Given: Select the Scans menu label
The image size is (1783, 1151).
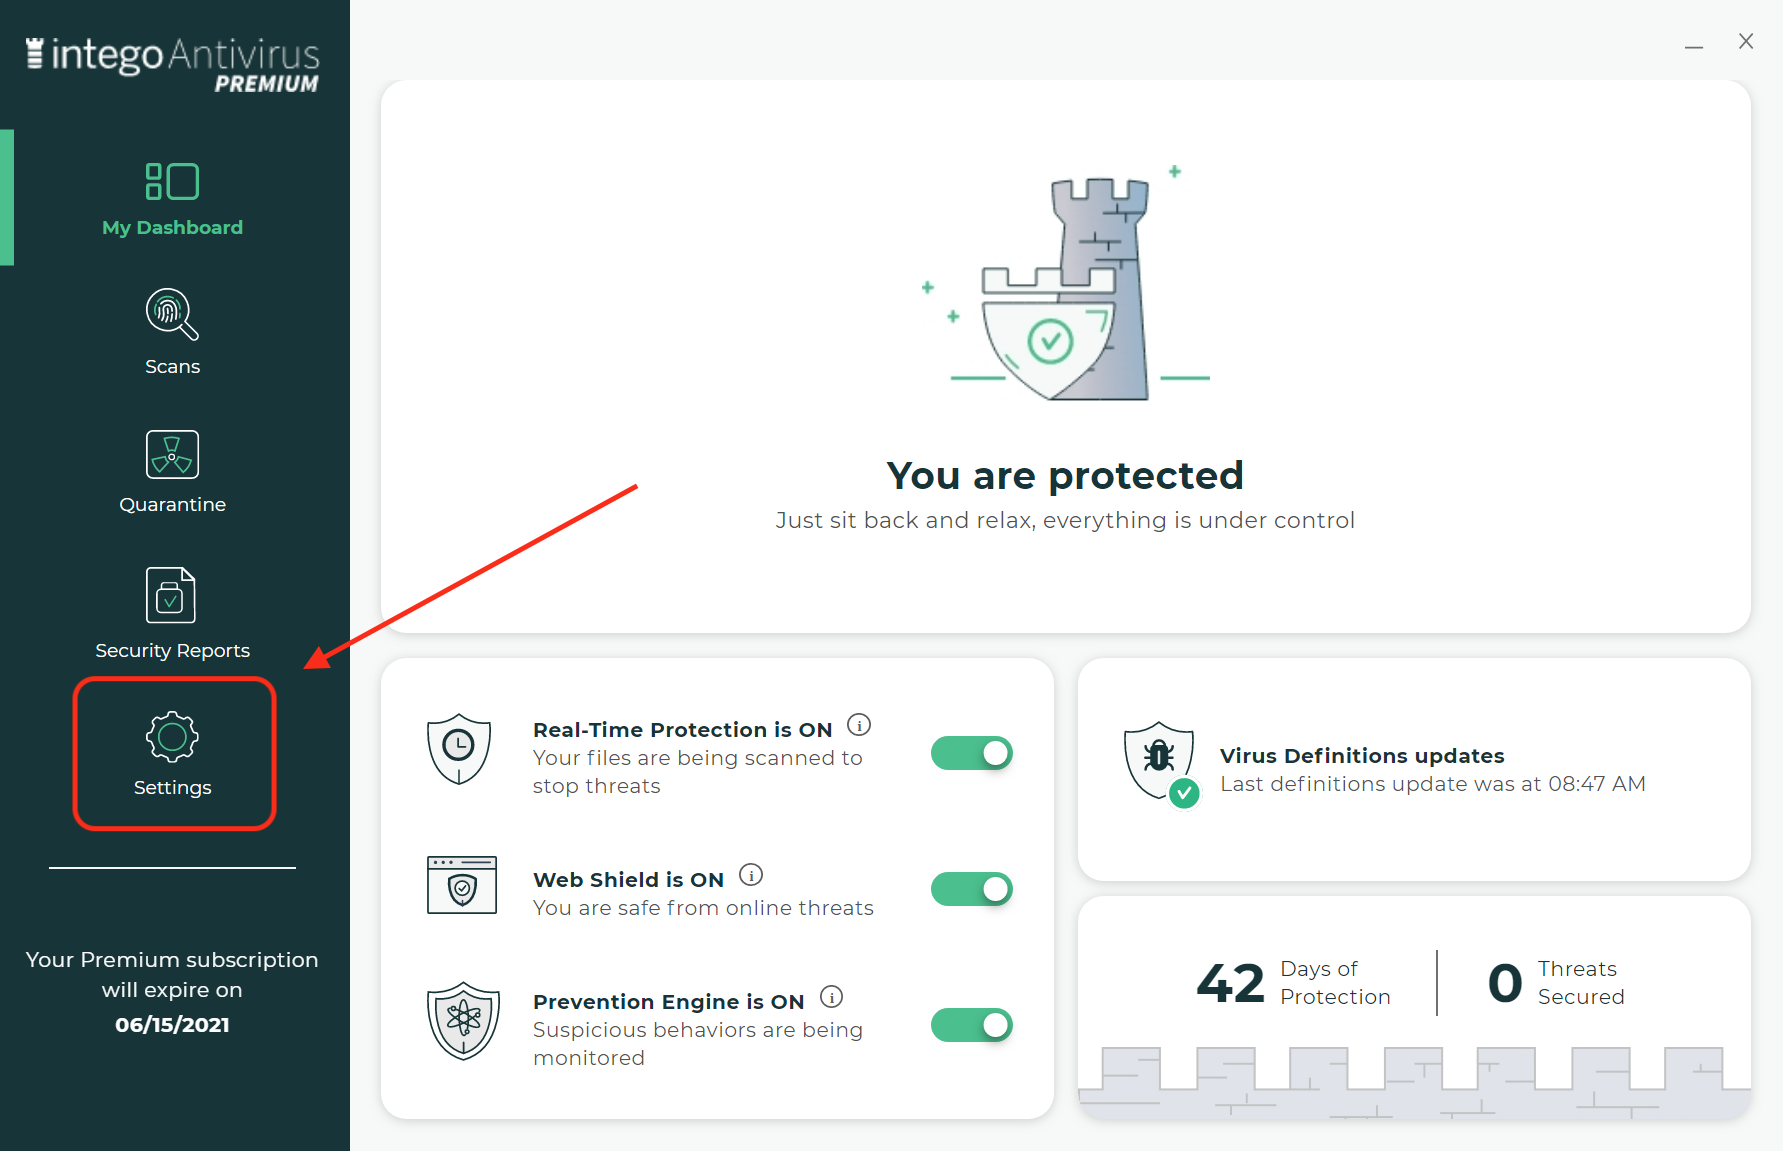Looking at the screenshot, I should pyautogui.click(x=172, y=367).
